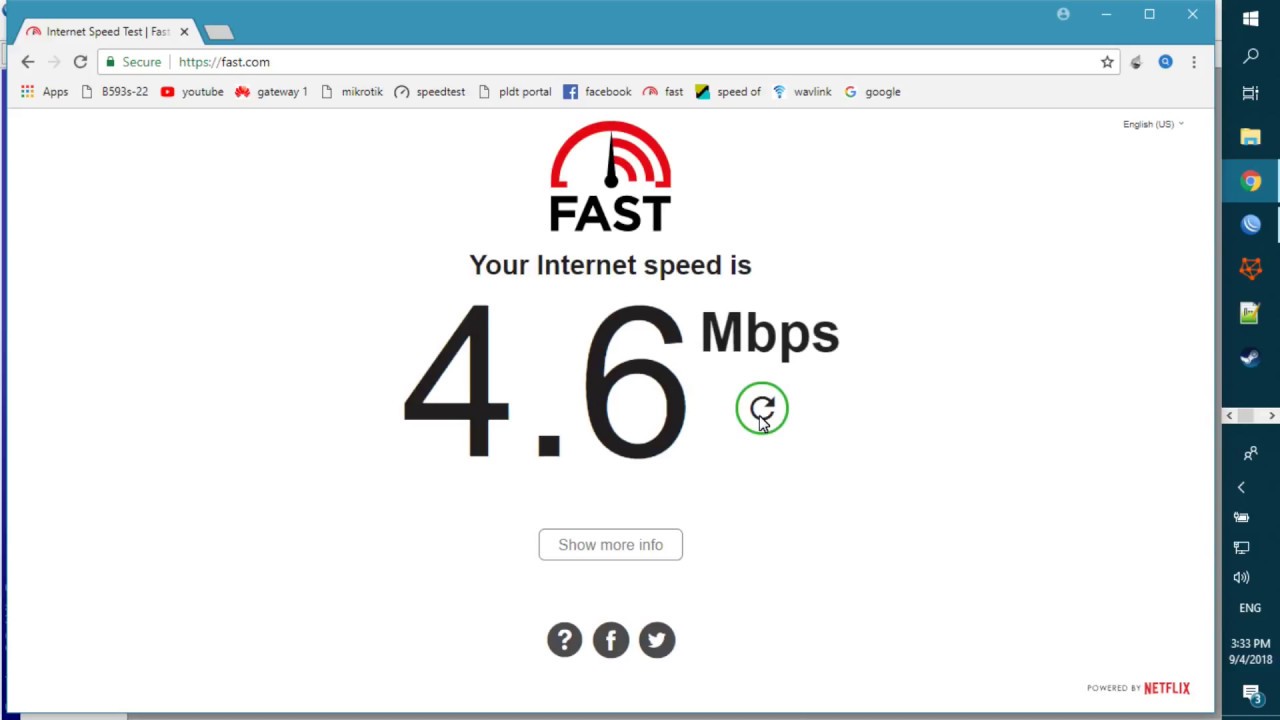Viewport: 1280px width, 720px height.
Task: Open the volume control in the taskbar
Action: pos(1241,577)
